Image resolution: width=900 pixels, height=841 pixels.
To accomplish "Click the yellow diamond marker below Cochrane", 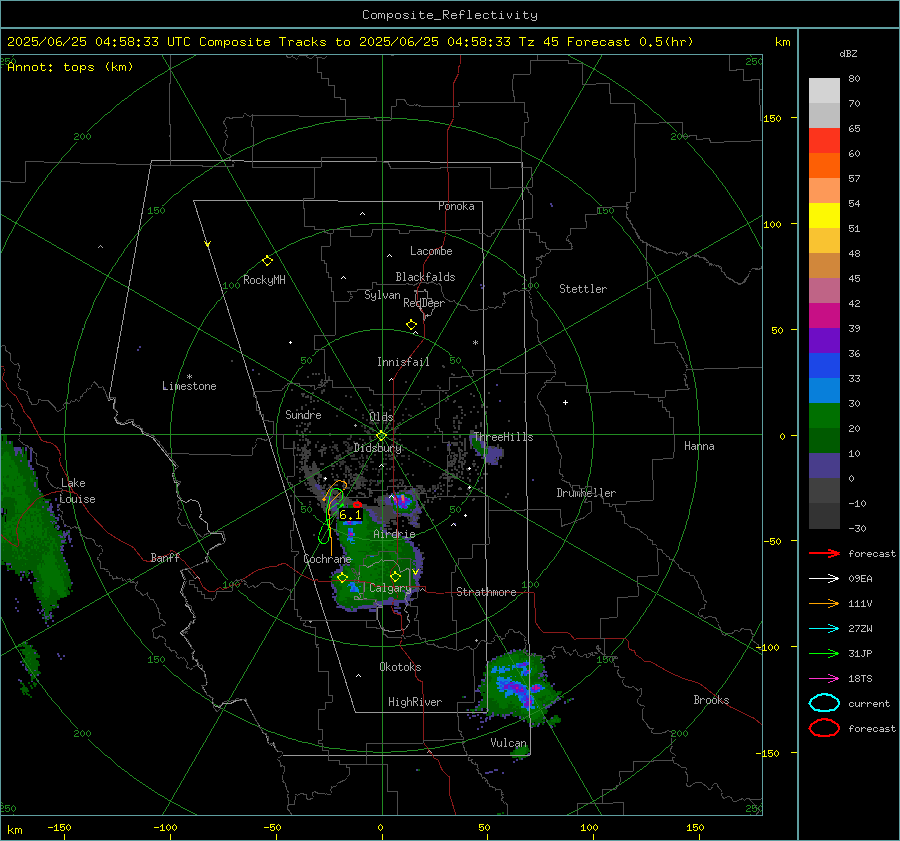I will [x=342, y=578].
